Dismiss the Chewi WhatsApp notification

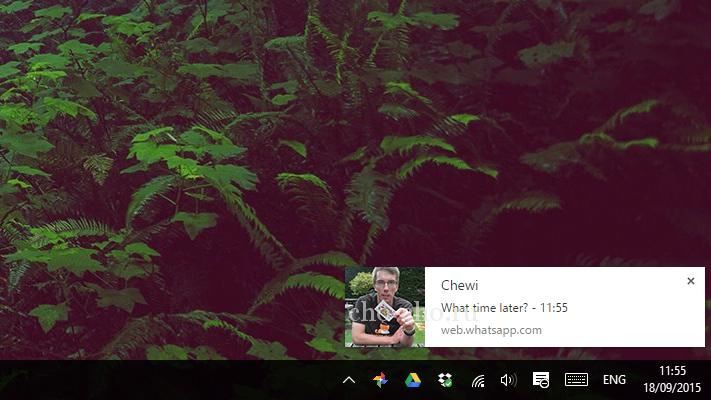(x=690, y=281)
